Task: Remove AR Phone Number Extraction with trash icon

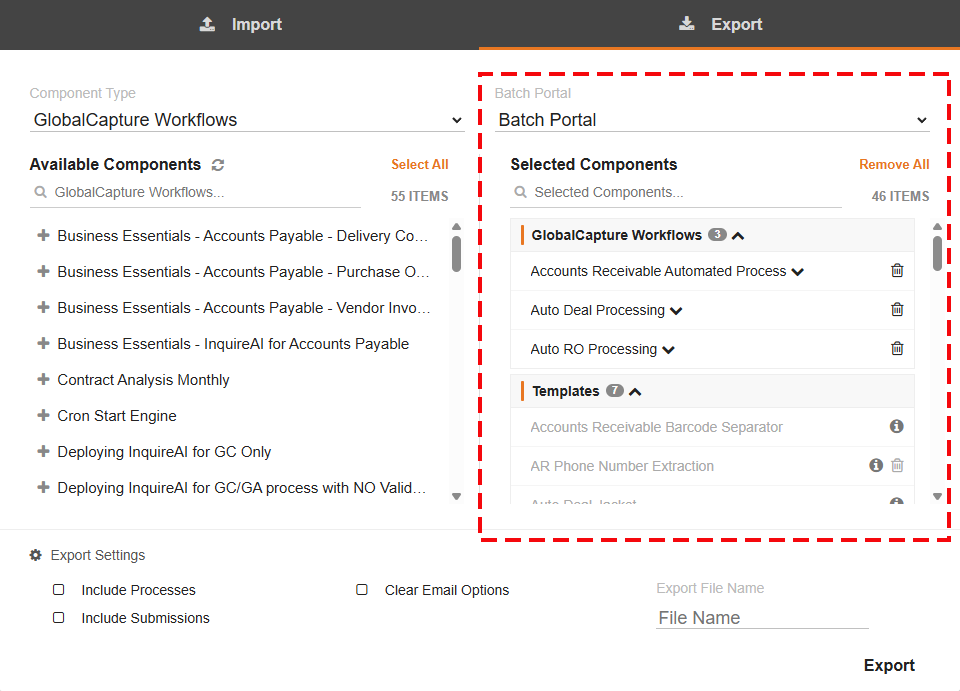Action: pyautogui.click(x=897, y=465)
